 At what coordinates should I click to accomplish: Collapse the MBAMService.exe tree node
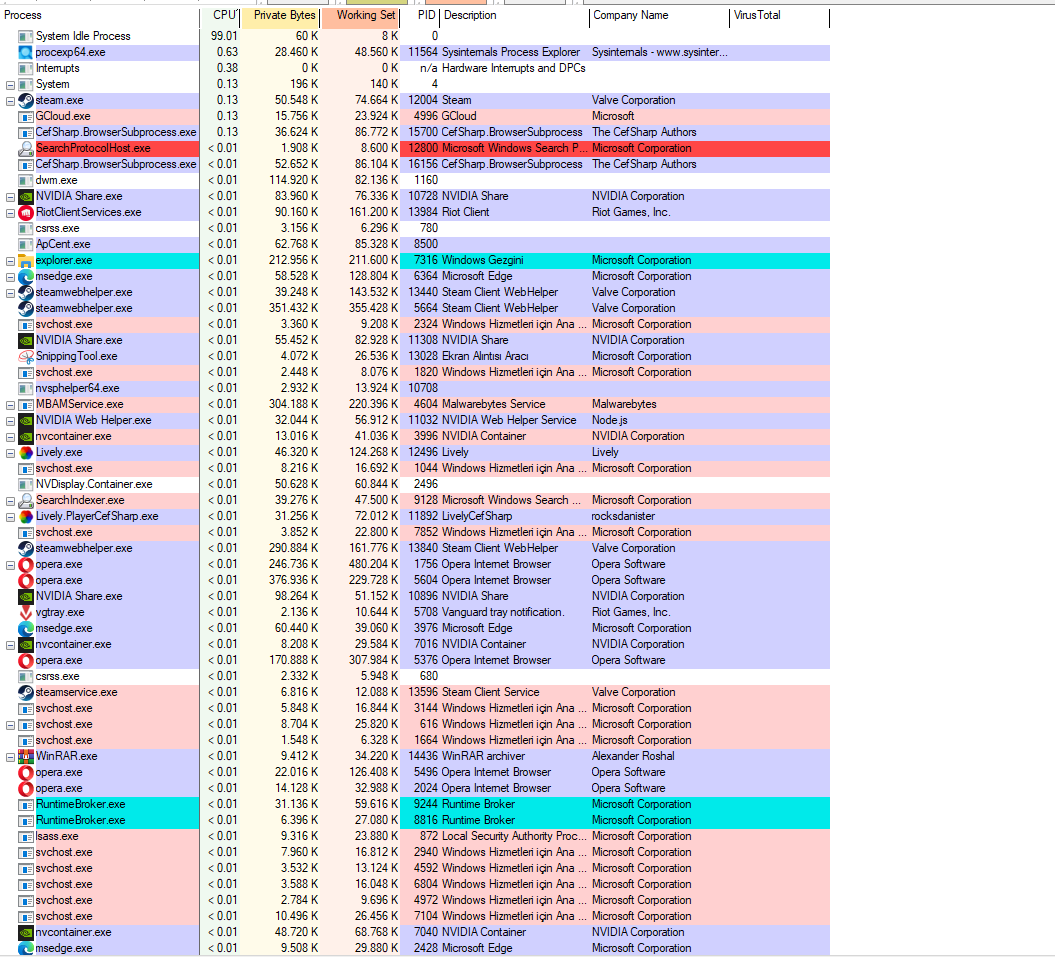10,405
